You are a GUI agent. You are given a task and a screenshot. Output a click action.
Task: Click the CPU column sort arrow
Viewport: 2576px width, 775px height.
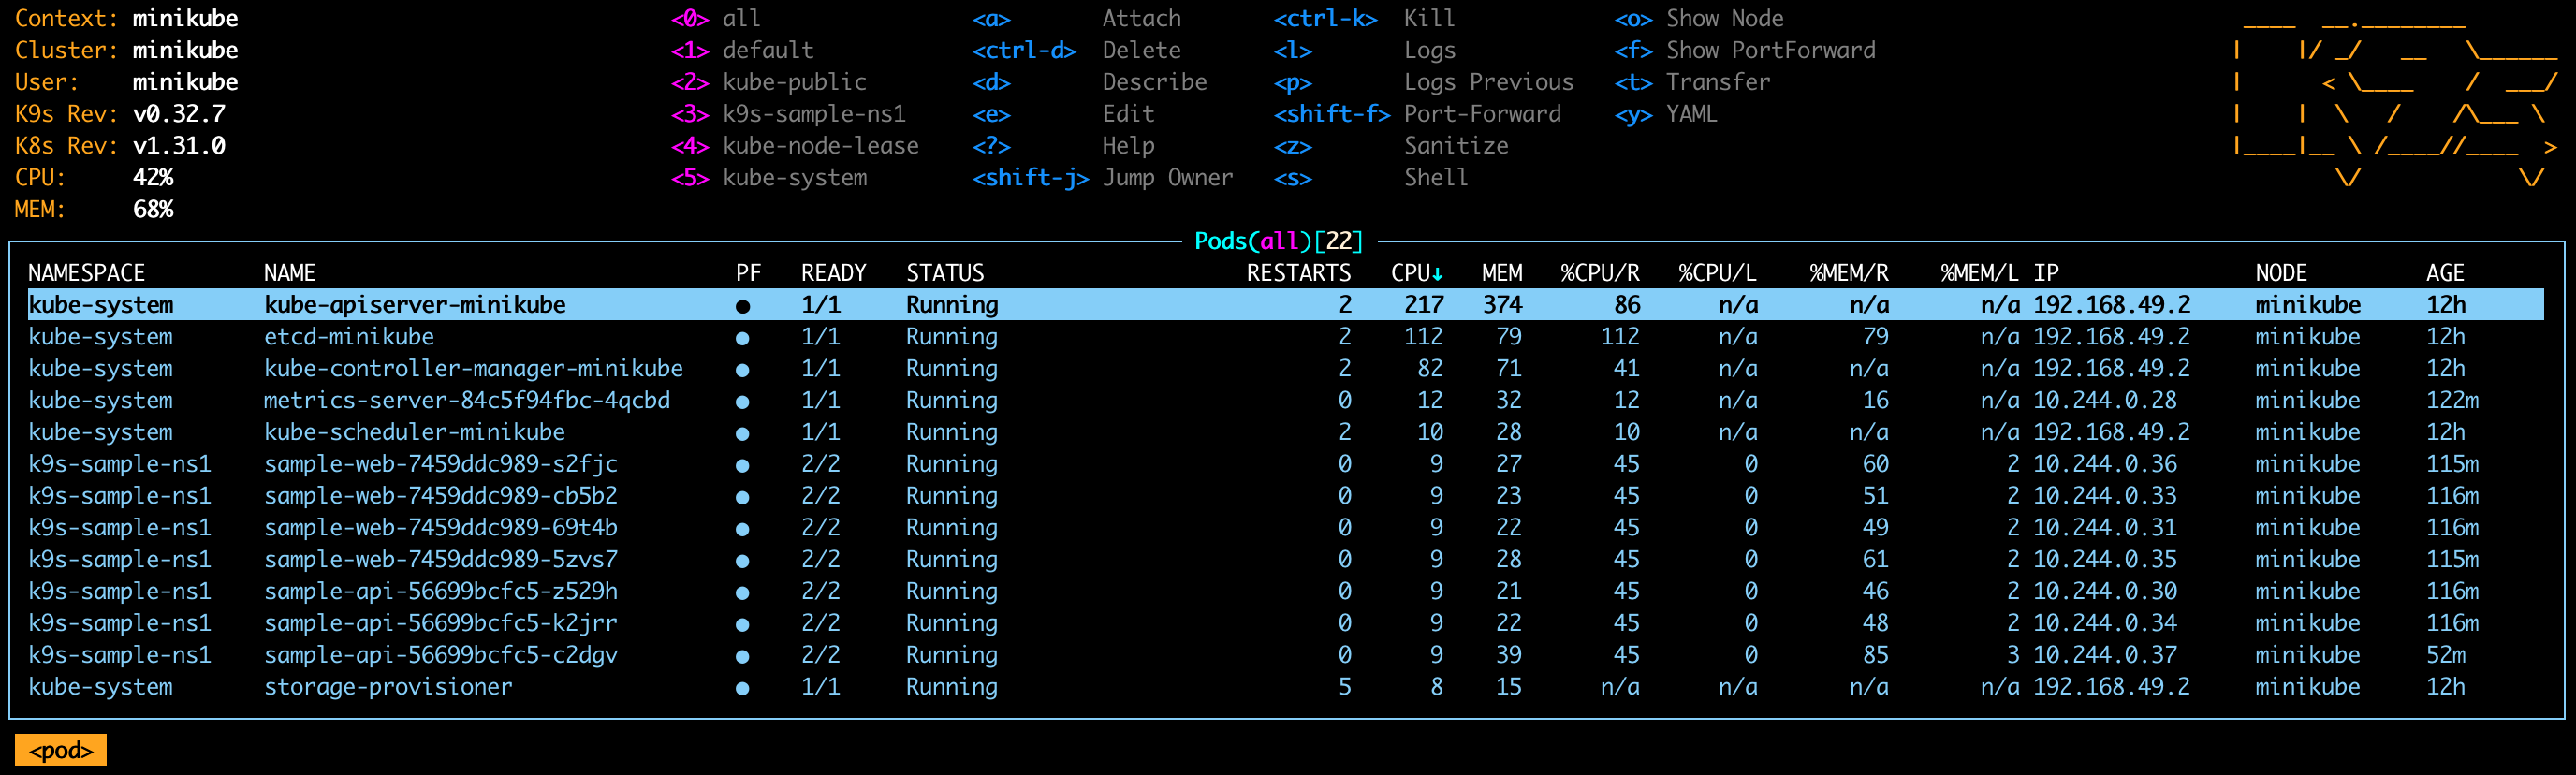(1437, 274)
